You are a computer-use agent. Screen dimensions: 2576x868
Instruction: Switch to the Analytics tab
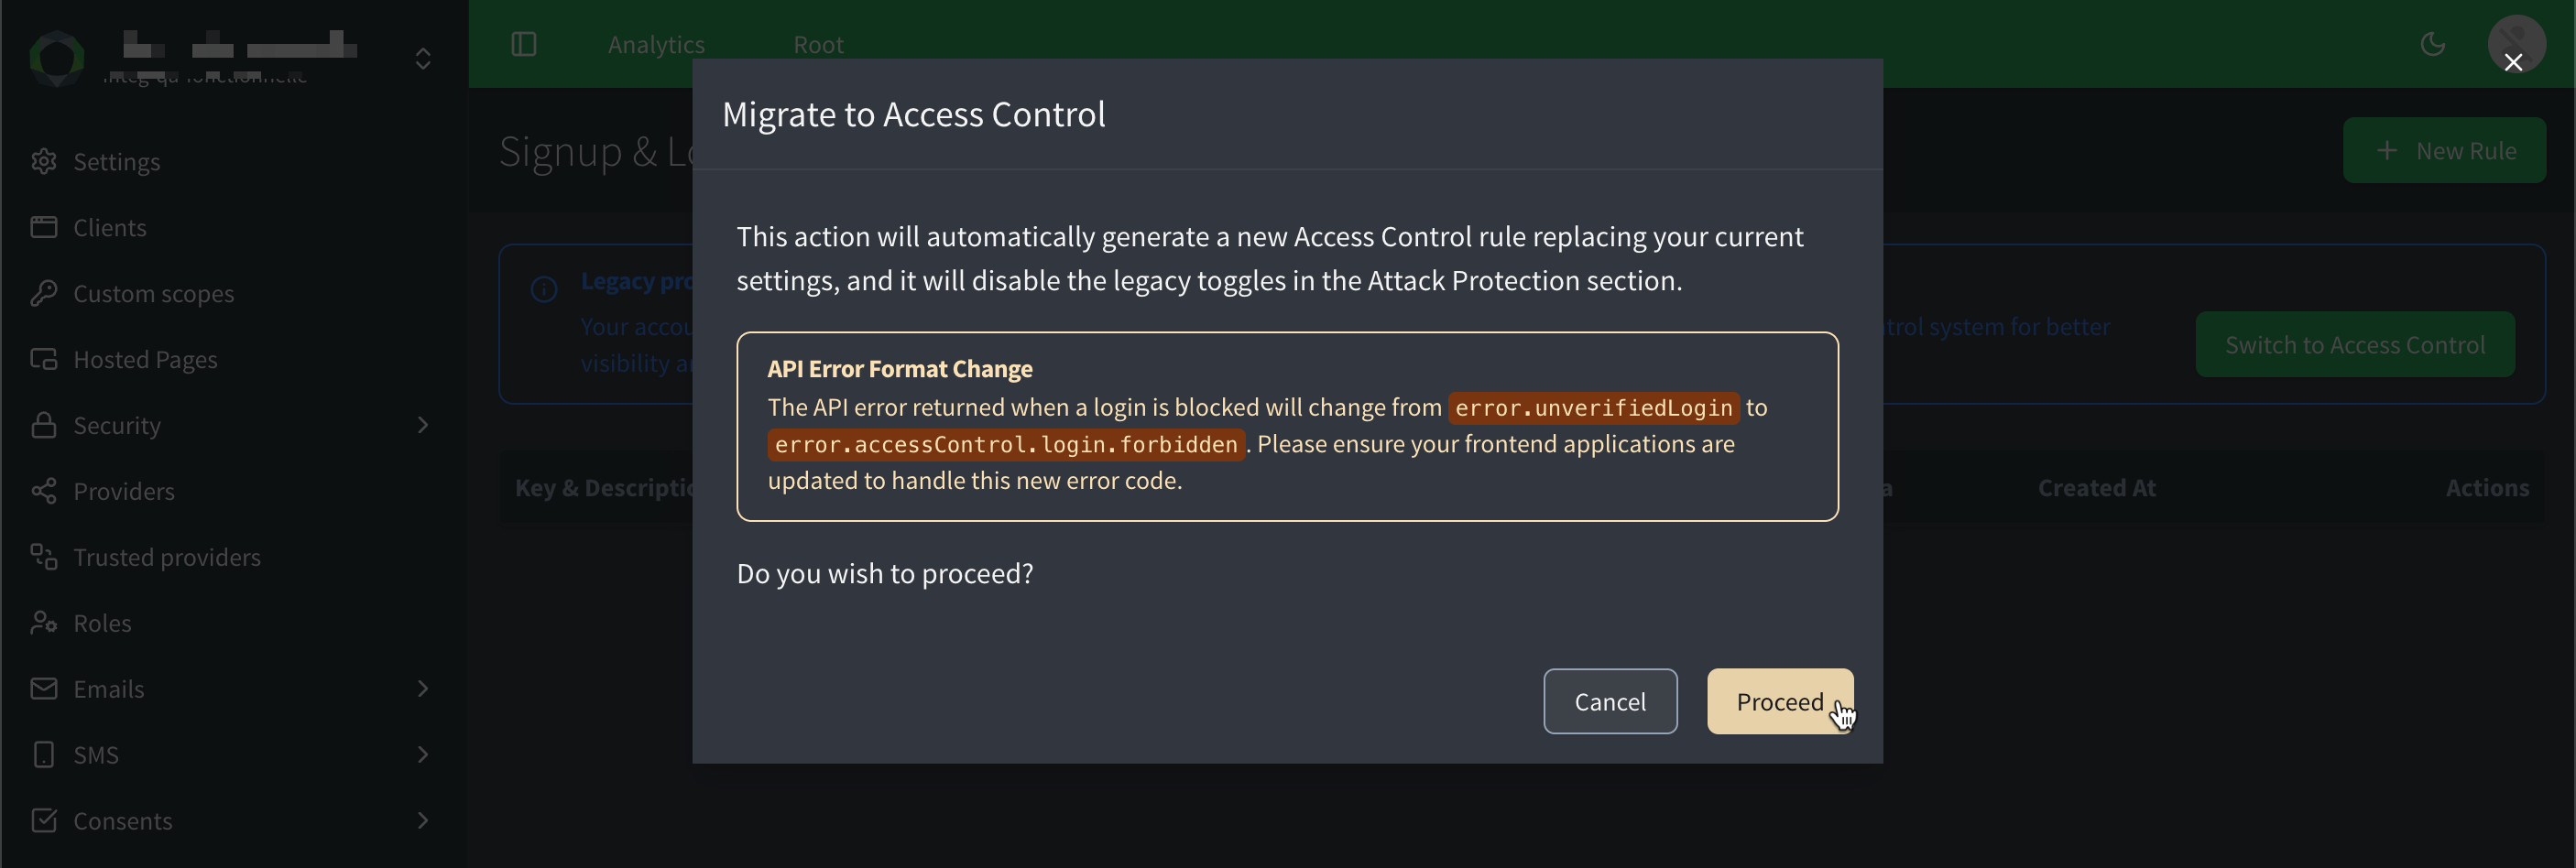click(x=655, y=44)
